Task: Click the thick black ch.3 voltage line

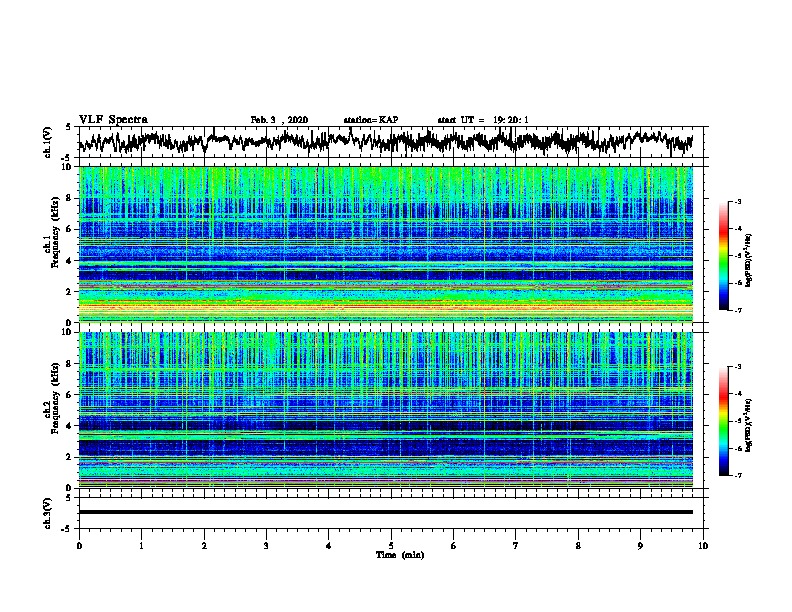Action: click(x=385, y=512)
